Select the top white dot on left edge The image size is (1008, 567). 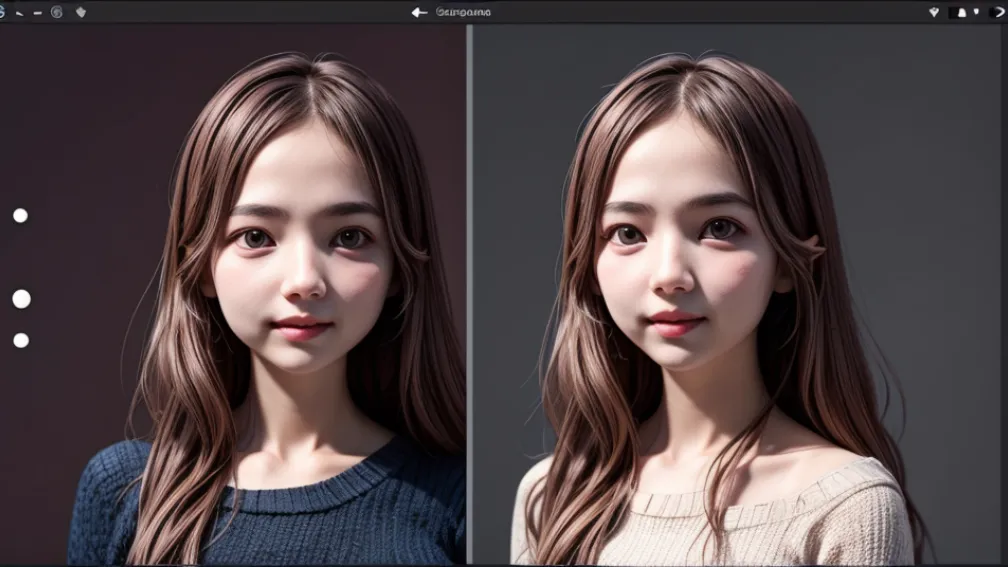pyautogui.click(x=20, y=215)
